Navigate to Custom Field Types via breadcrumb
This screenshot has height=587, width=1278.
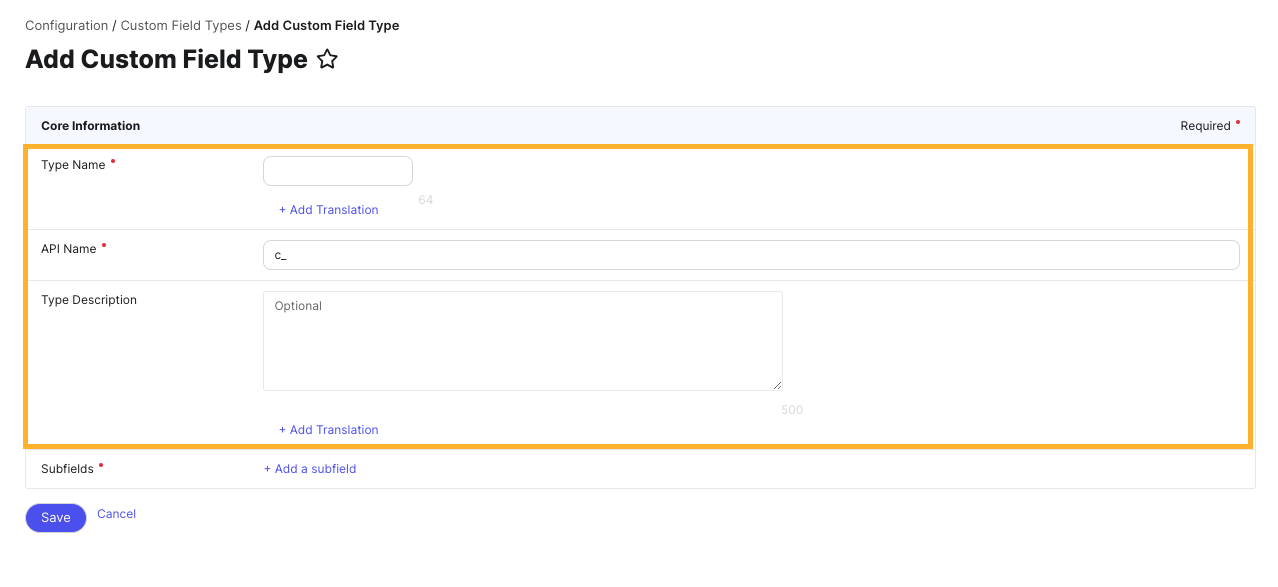(180, 25)
